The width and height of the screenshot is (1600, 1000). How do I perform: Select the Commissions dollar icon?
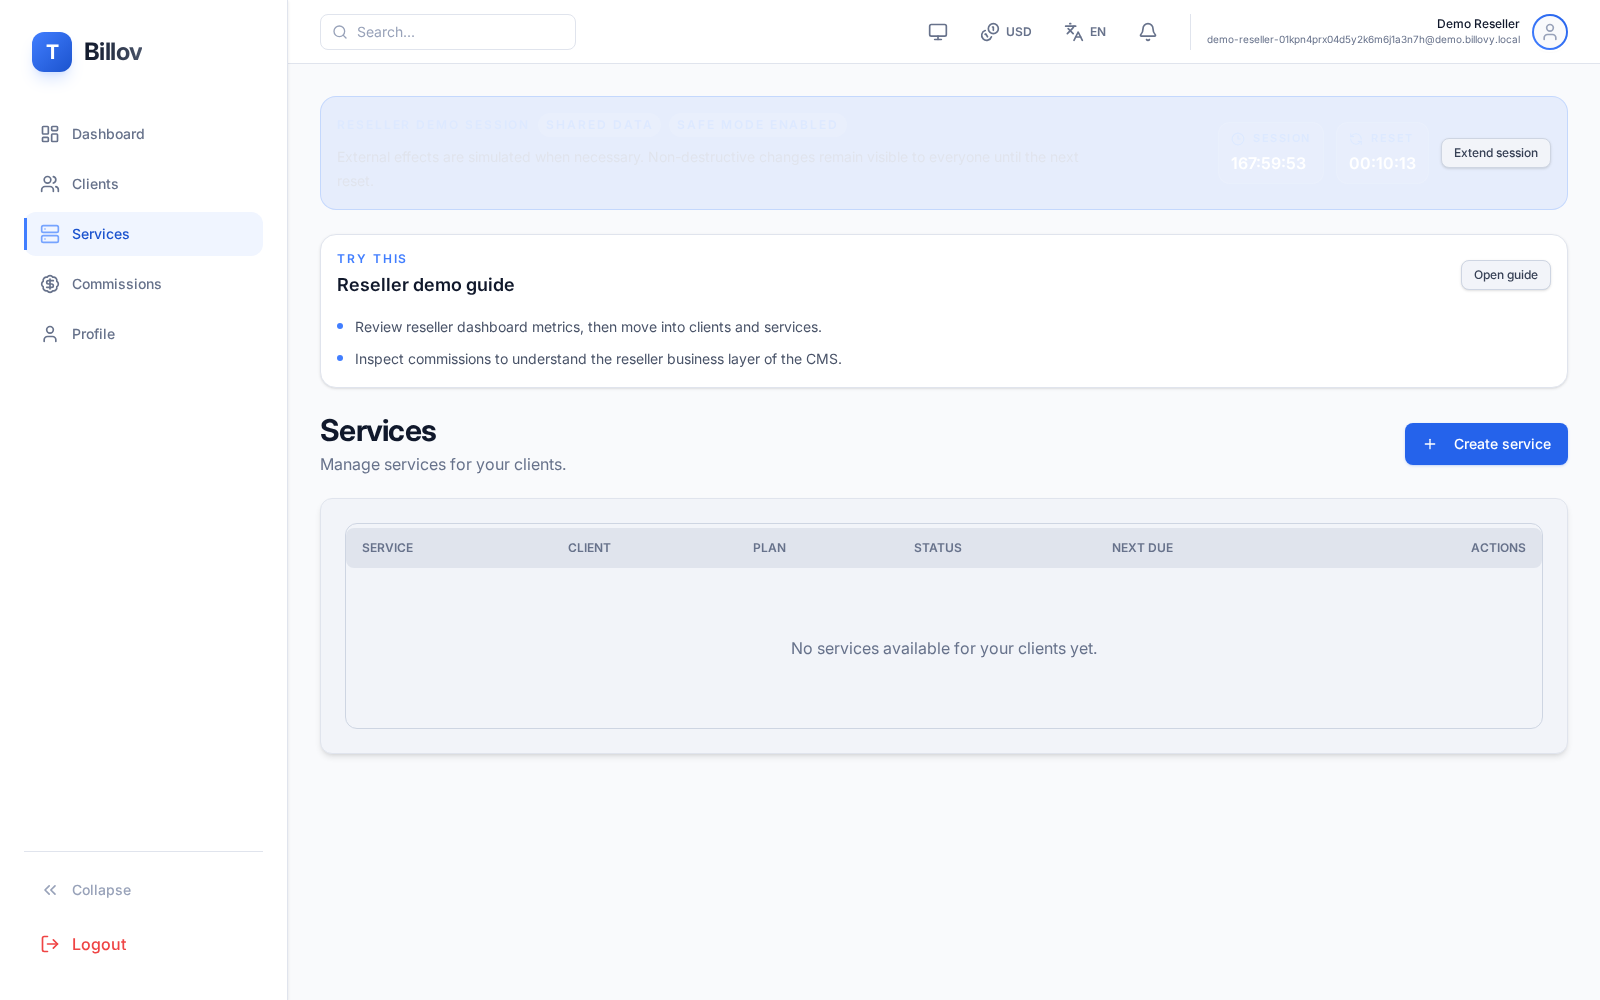pyautogui.click(x=50, y=284)
